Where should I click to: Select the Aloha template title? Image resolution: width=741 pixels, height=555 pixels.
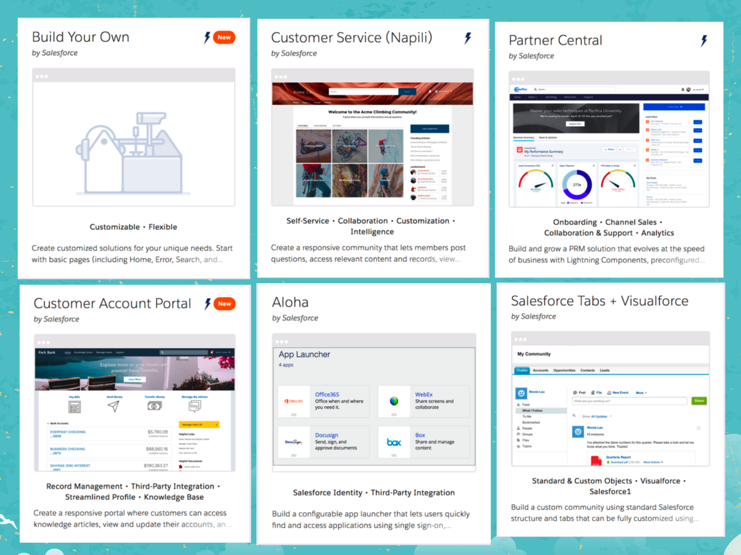pos(290,302)
